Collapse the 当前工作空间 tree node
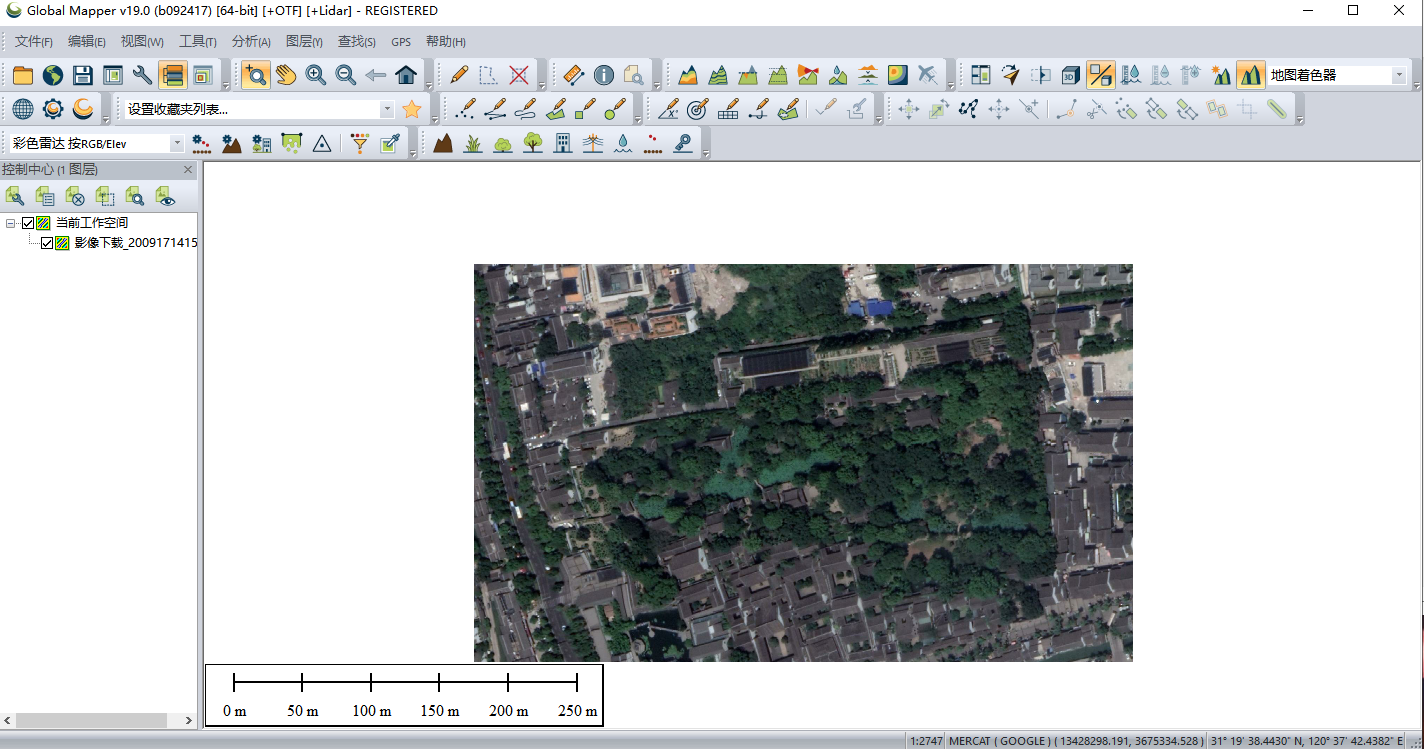 click(11, 223)
